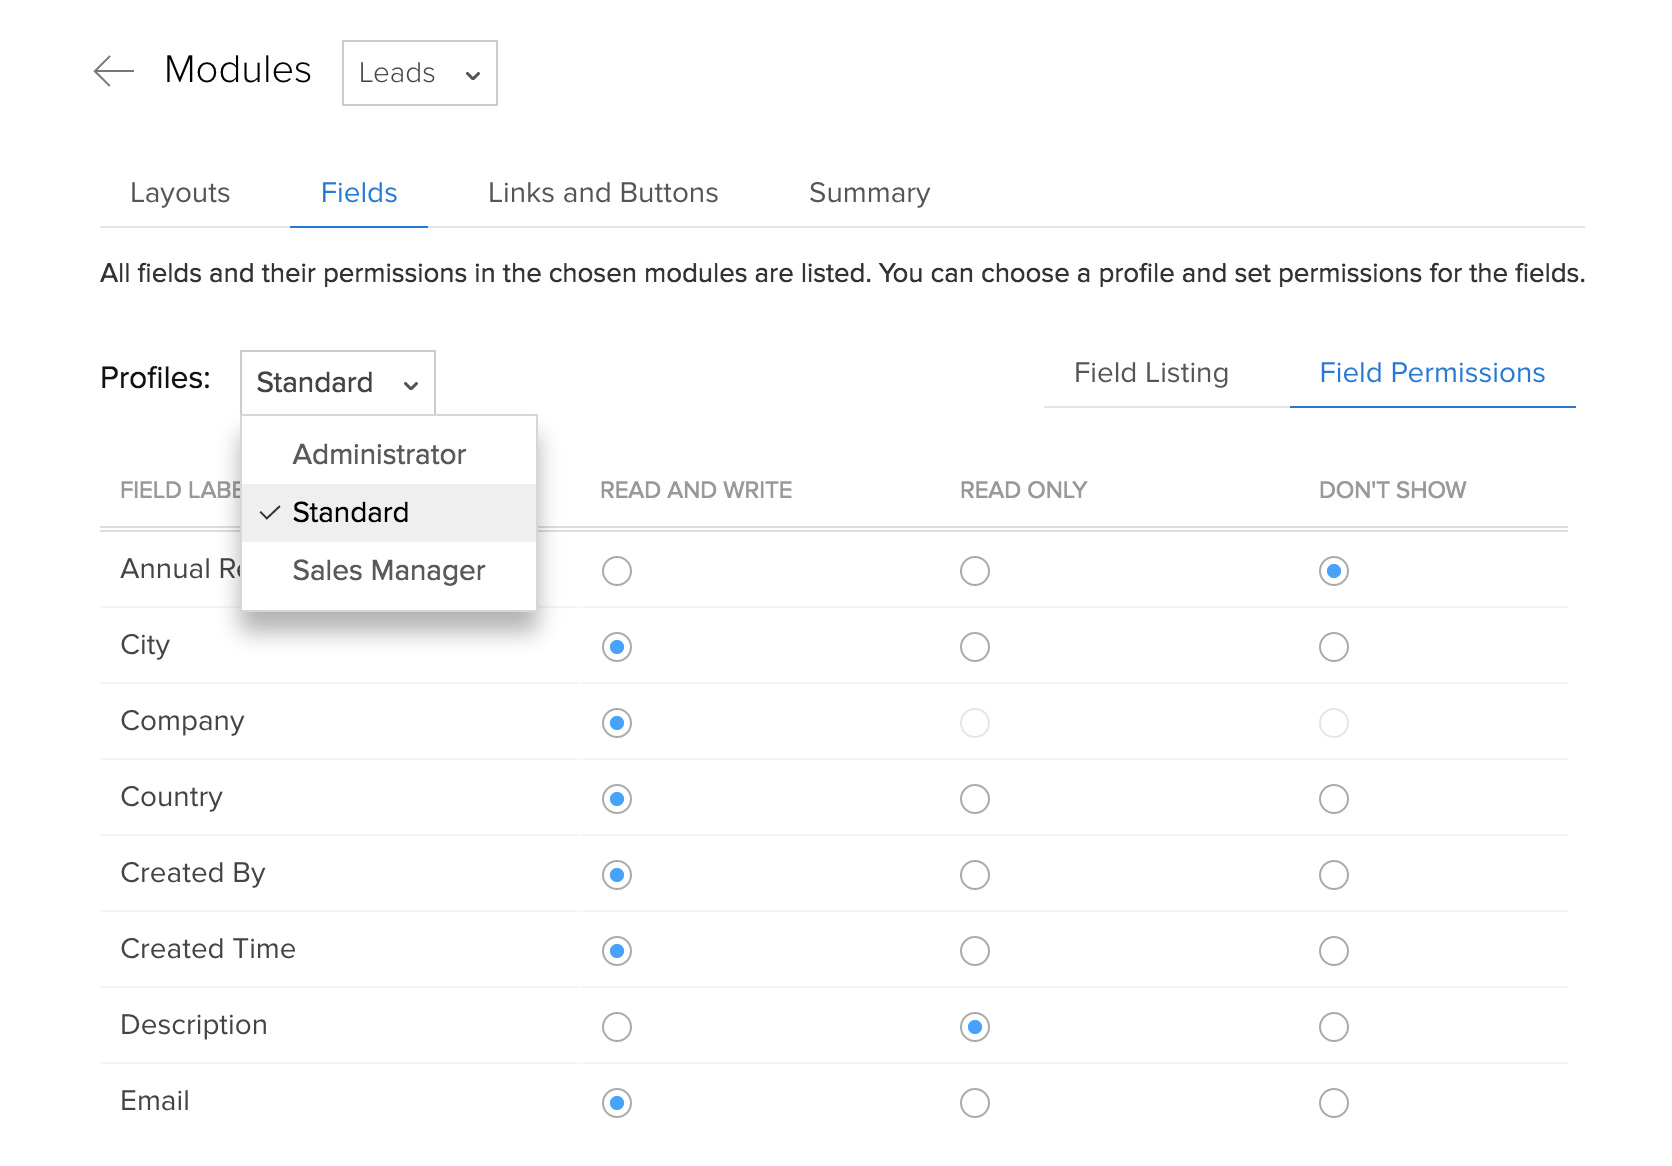Click the back arrow beside Modules
The width and height of the screenshot is (1672, 1166).
coord(114,71)
